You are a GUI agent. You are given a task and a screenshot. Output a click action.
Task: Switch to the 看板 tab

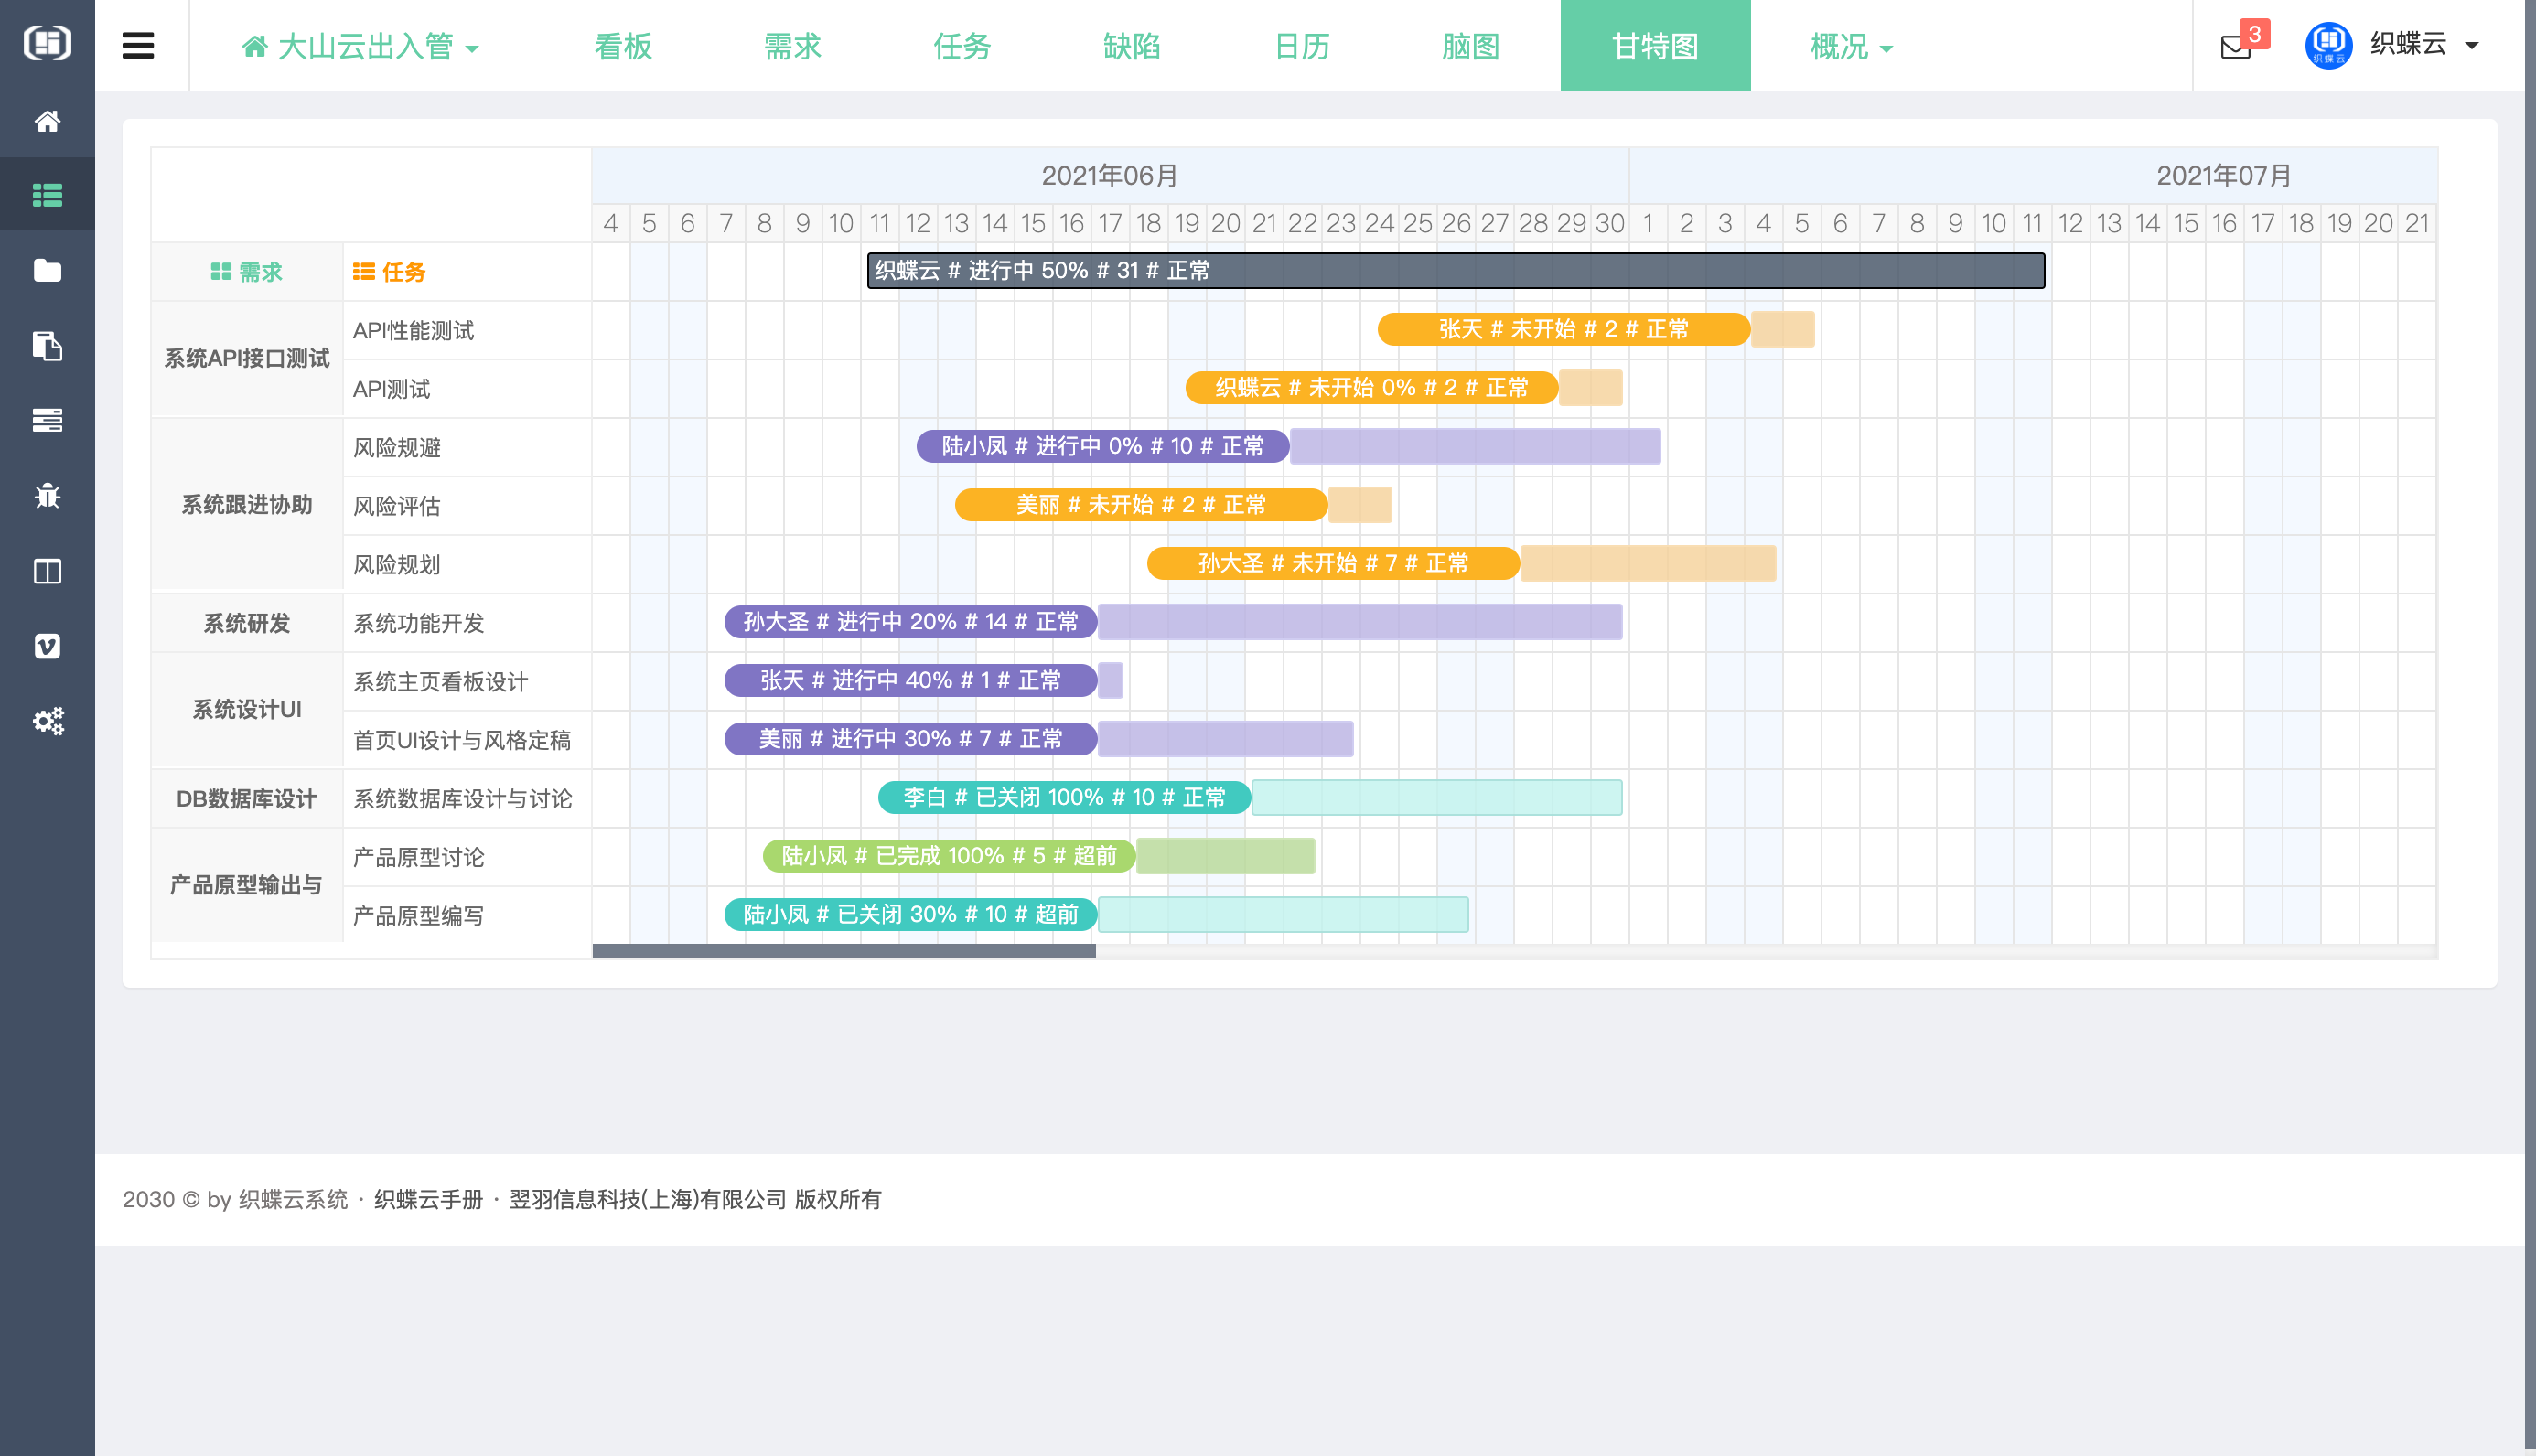tap(623, 47)
